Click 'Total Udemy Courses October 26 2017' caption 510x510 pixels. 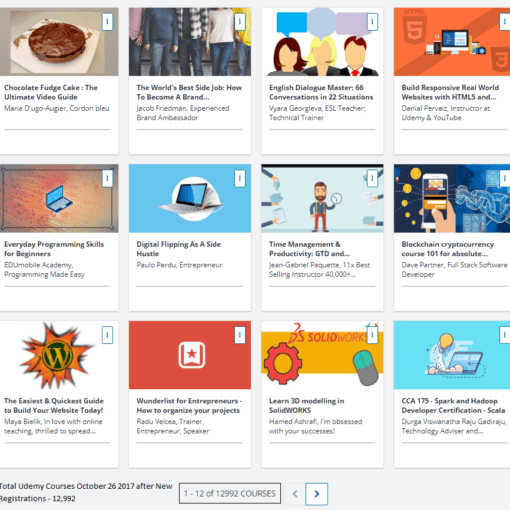point(86,492)
